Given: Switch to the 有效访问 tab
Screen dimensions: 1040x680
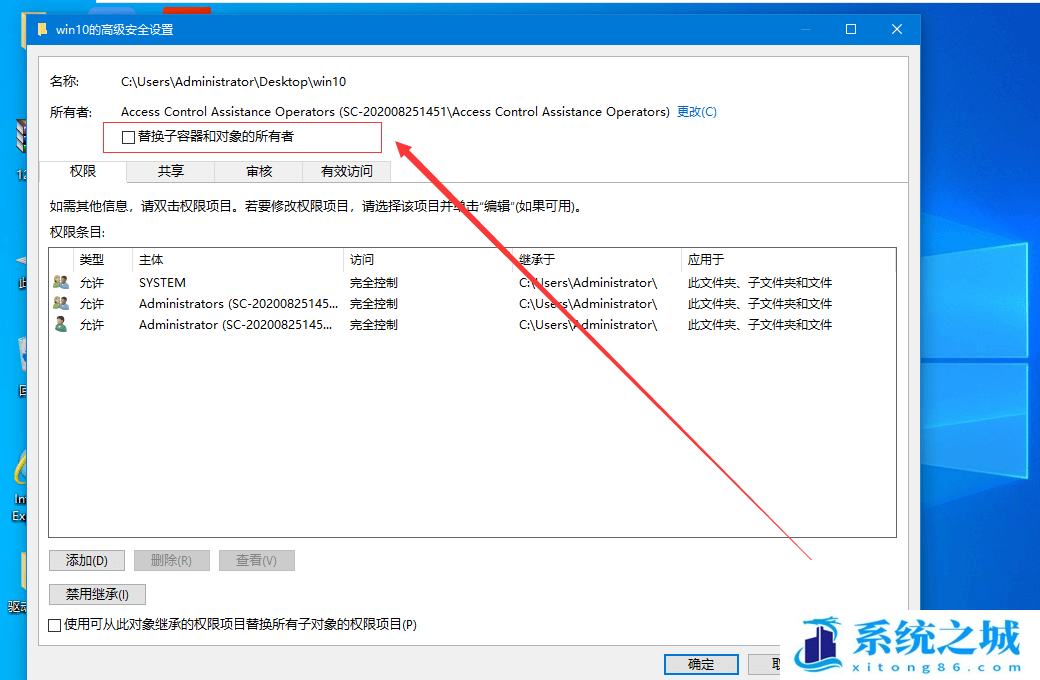Looking at the screenshot, I should [x=347, y=171].
